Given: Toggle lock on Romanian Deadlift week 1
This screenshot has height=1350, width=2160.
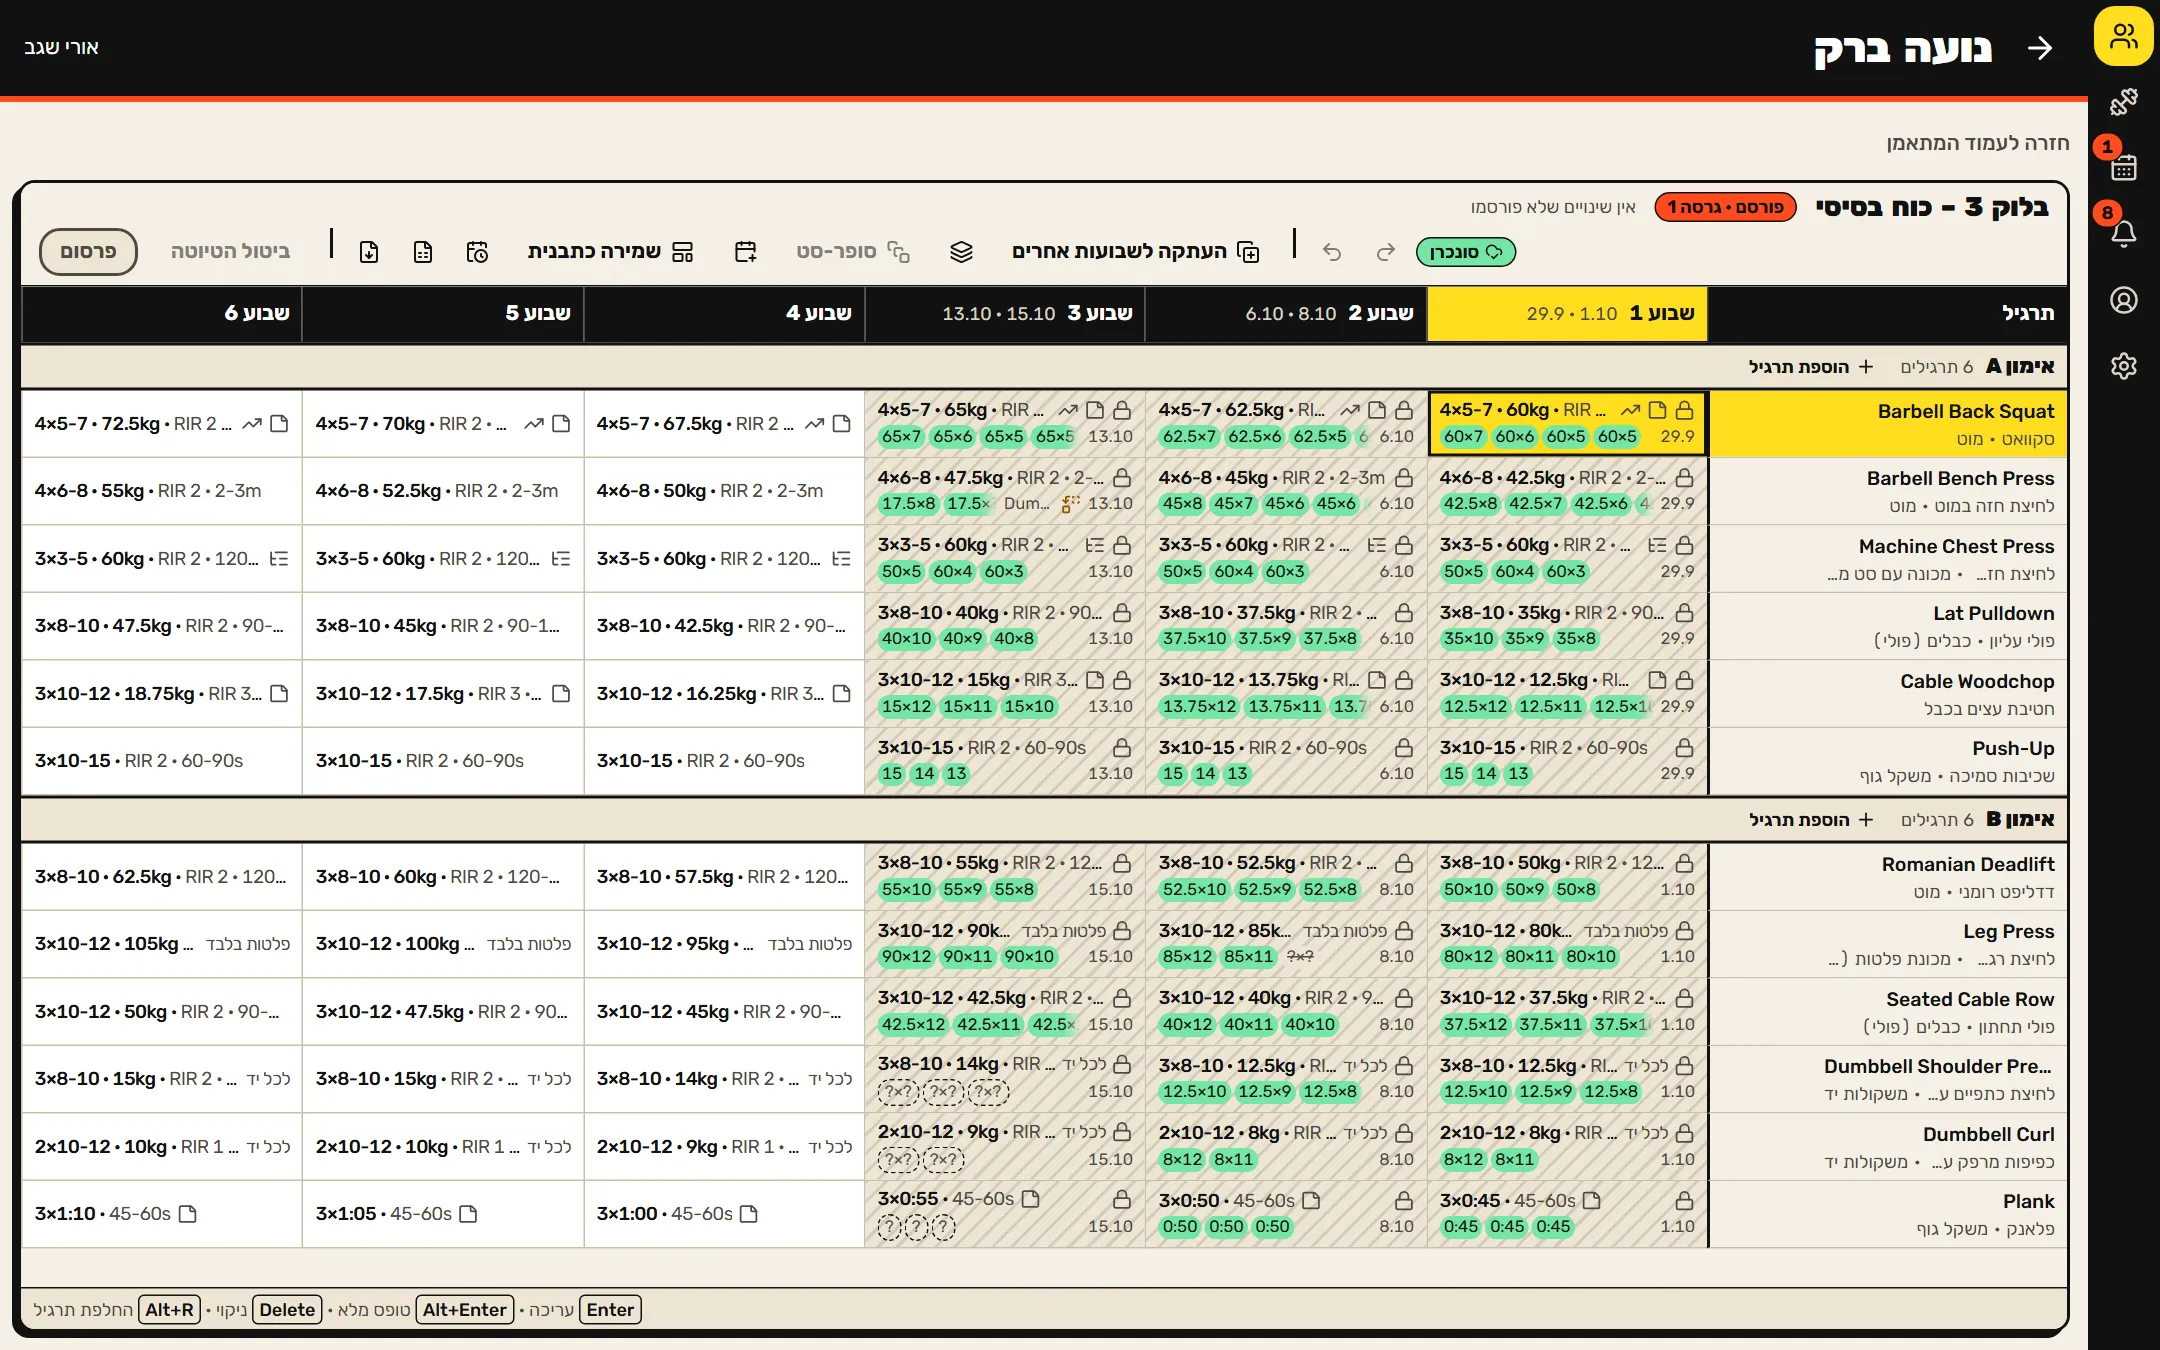Looking at the screenshot, I should 1684,863.
